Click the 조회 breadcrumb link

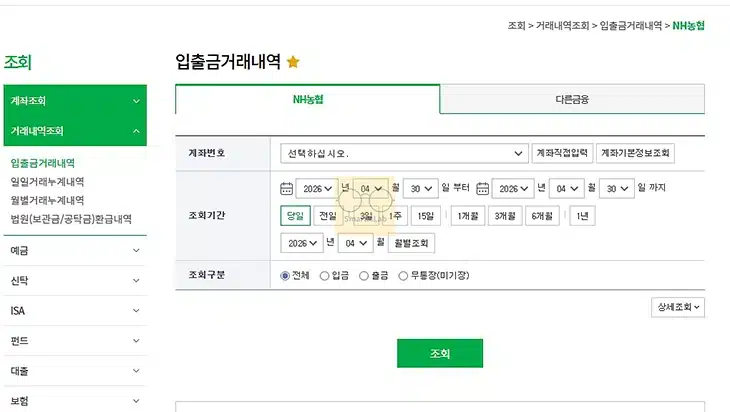coord(516,26)
